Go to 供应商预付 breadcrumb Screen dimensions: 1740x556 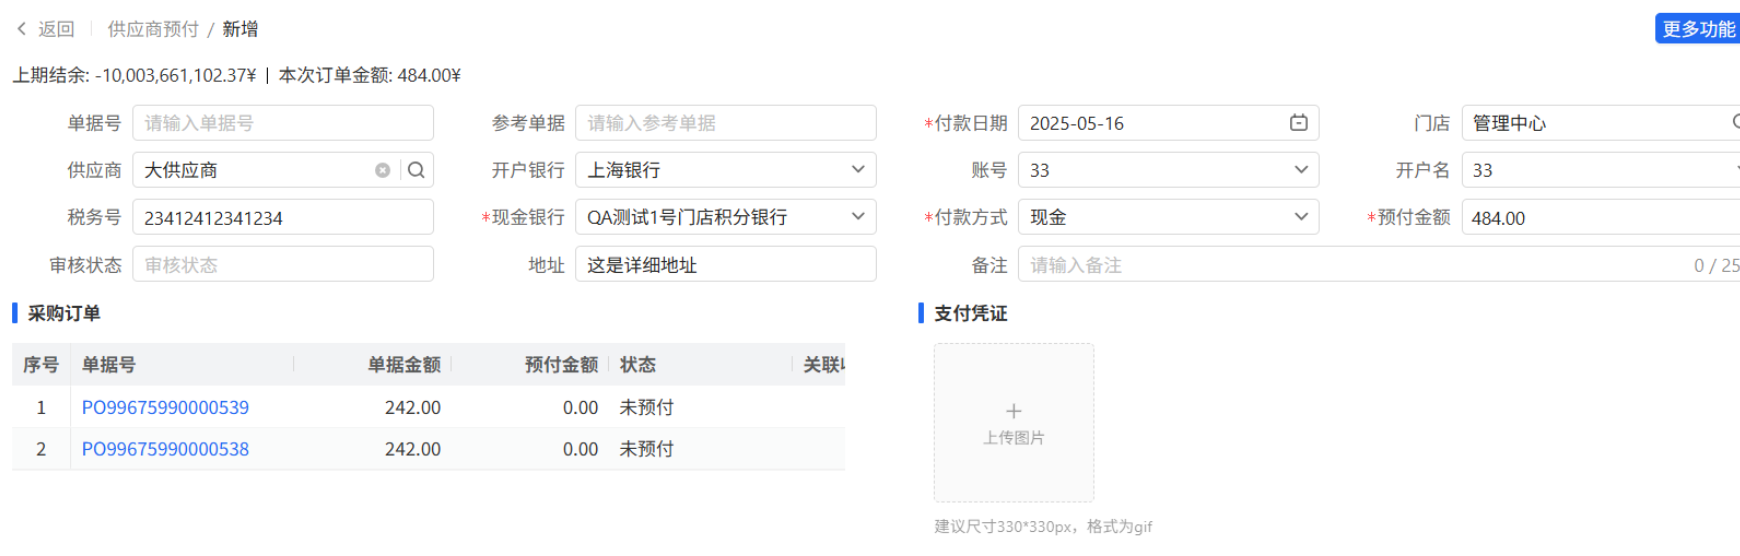pyautogui.click(x=153, y=29)
